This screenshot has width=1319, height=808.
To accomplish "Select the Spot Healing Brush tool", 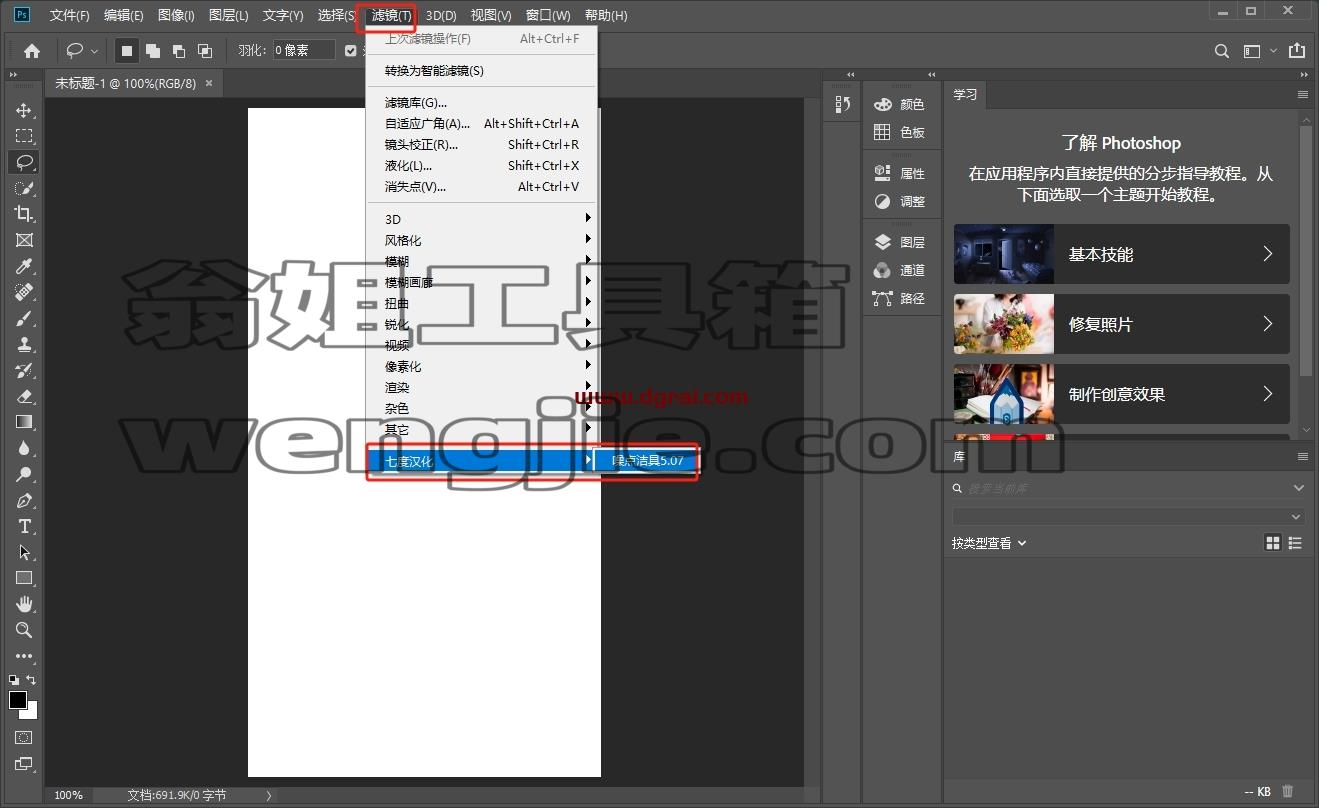I will point(24,292).
